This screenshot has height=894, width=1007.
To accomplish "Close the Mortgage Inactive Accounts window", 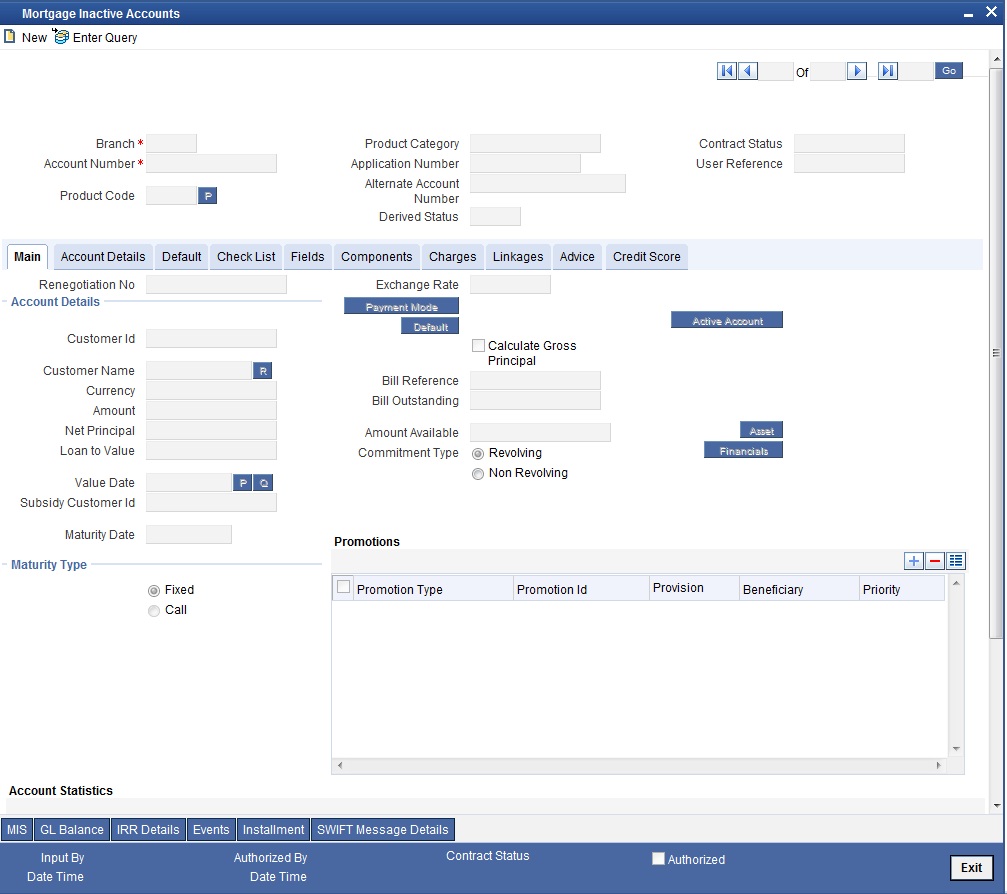I will click(x=991, y=12).
